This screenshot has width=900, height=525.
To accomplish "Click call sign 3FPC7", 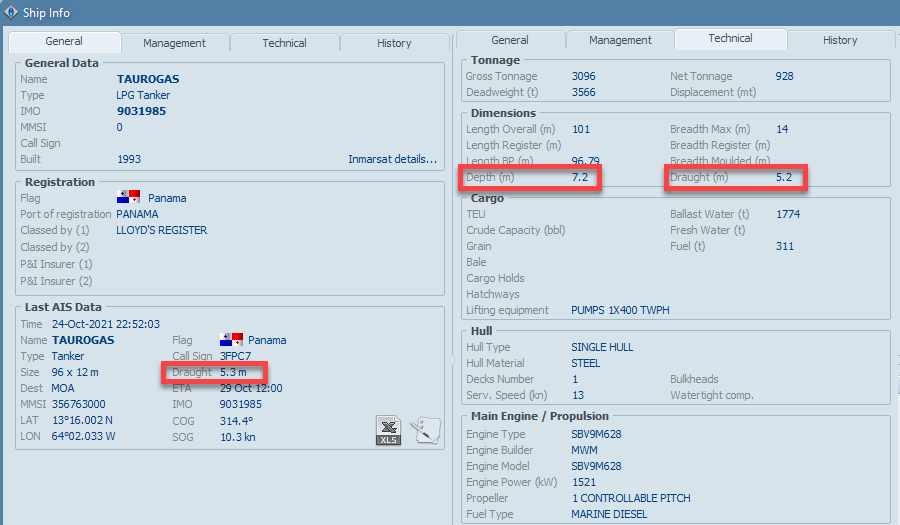I will (x=235, y=356).
